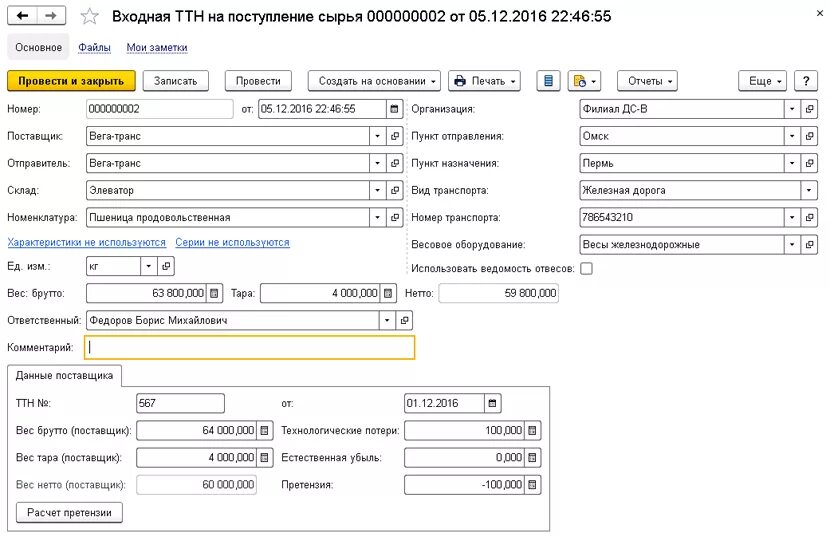
Task: Click the Провести и закрыть button
Action: point(71,81)
